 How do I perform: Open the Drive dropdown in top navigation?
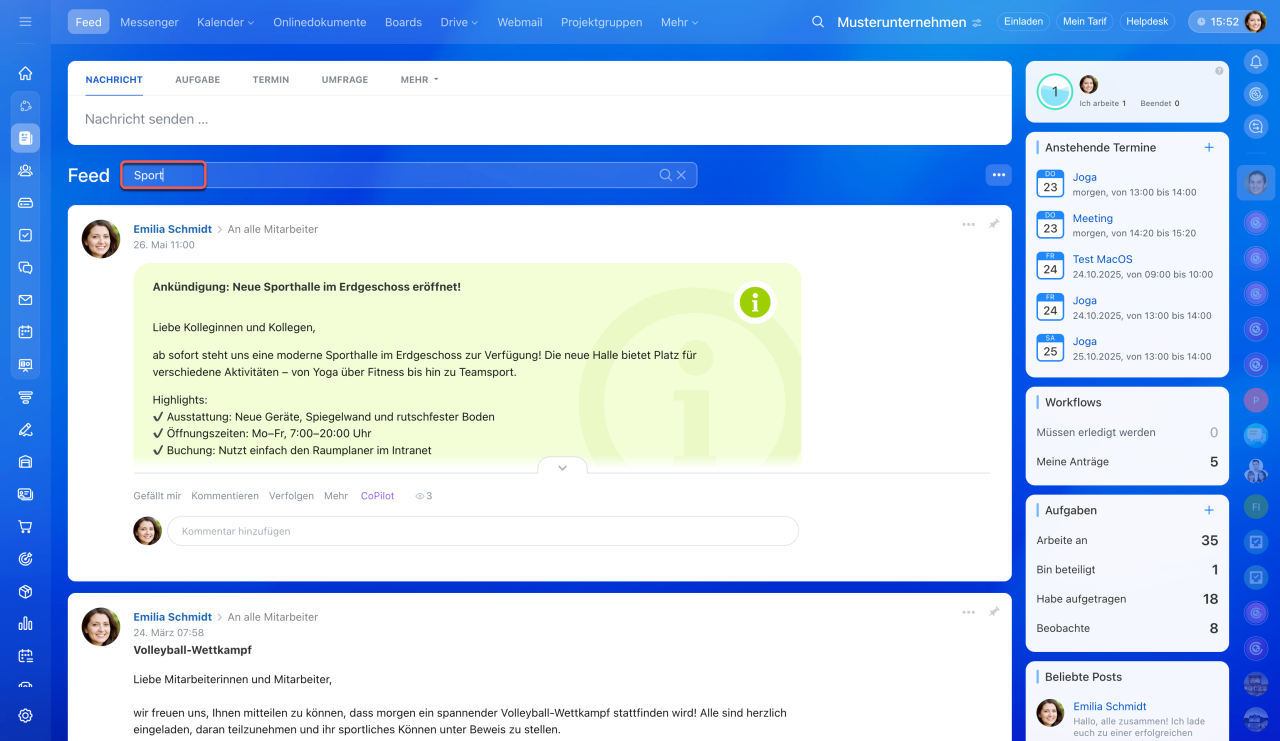point(459,22)
